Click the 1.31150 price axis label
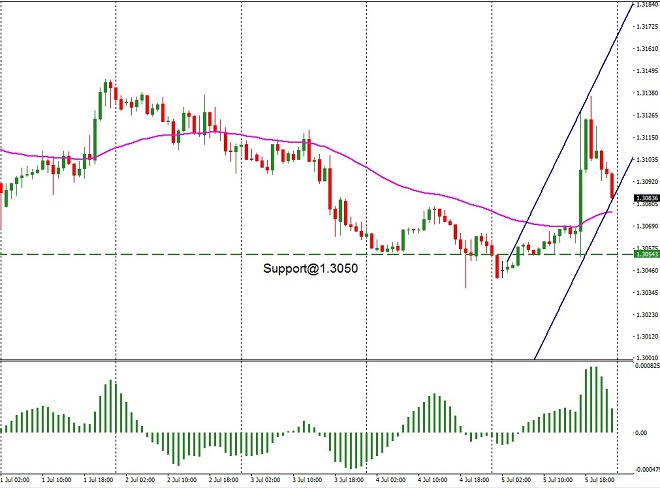Screen dimensions: 660x488 (x=647, y=138)
